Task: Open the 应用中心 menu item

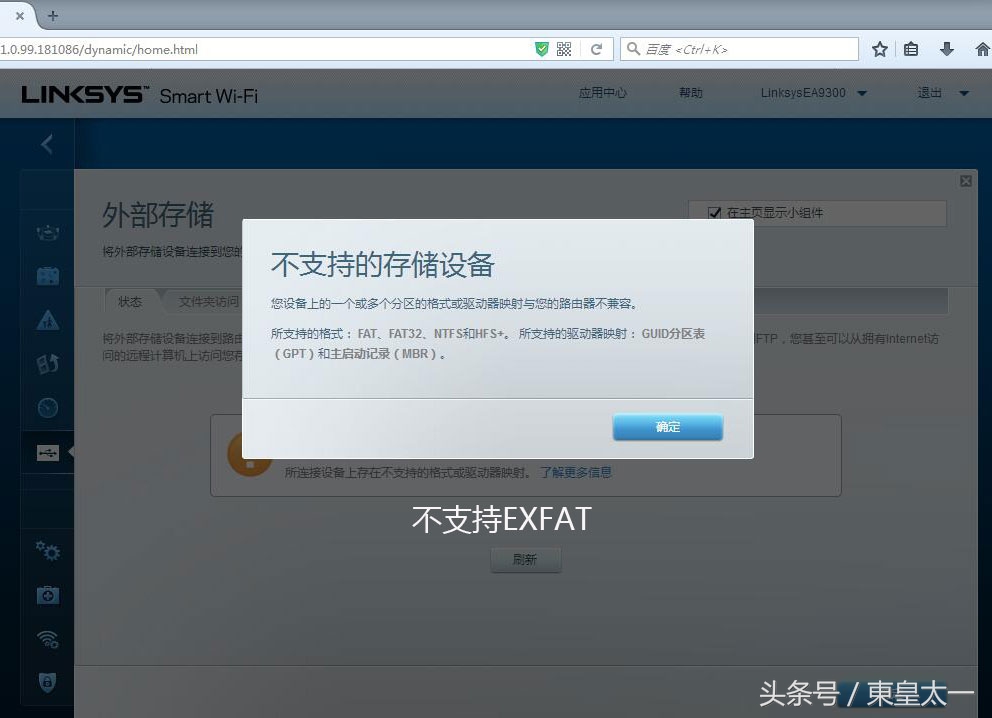Action: click(x=603, y=92)
